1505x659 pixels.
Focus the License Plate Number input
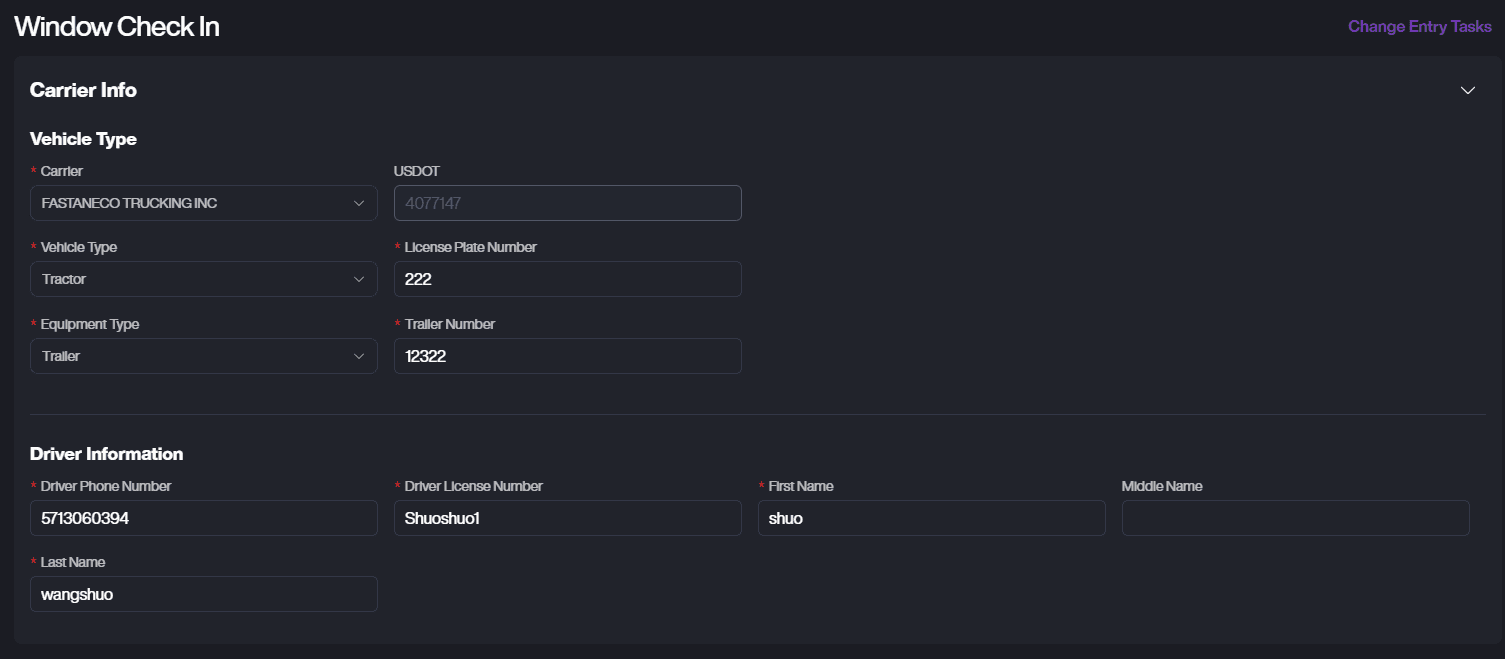point(567,279)
